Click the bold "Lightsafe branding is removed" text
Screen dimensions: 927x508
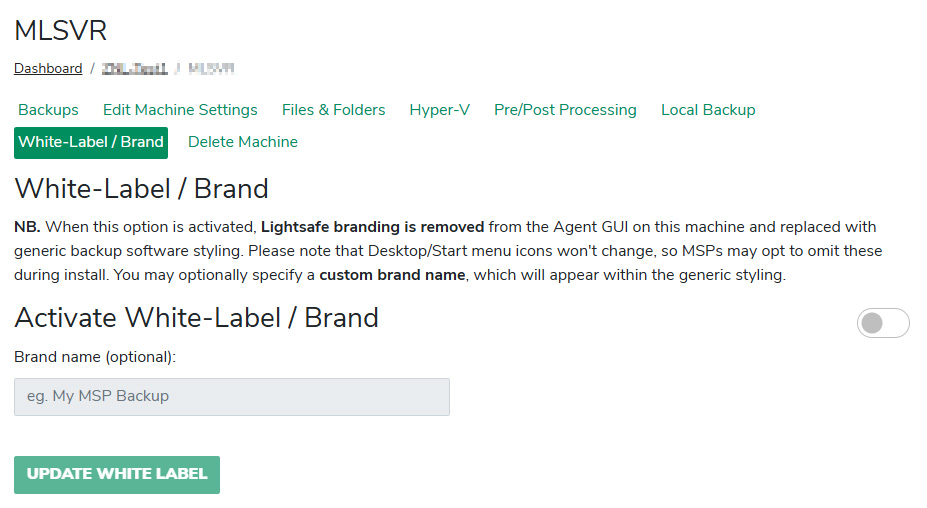click(x=372, y=227)
